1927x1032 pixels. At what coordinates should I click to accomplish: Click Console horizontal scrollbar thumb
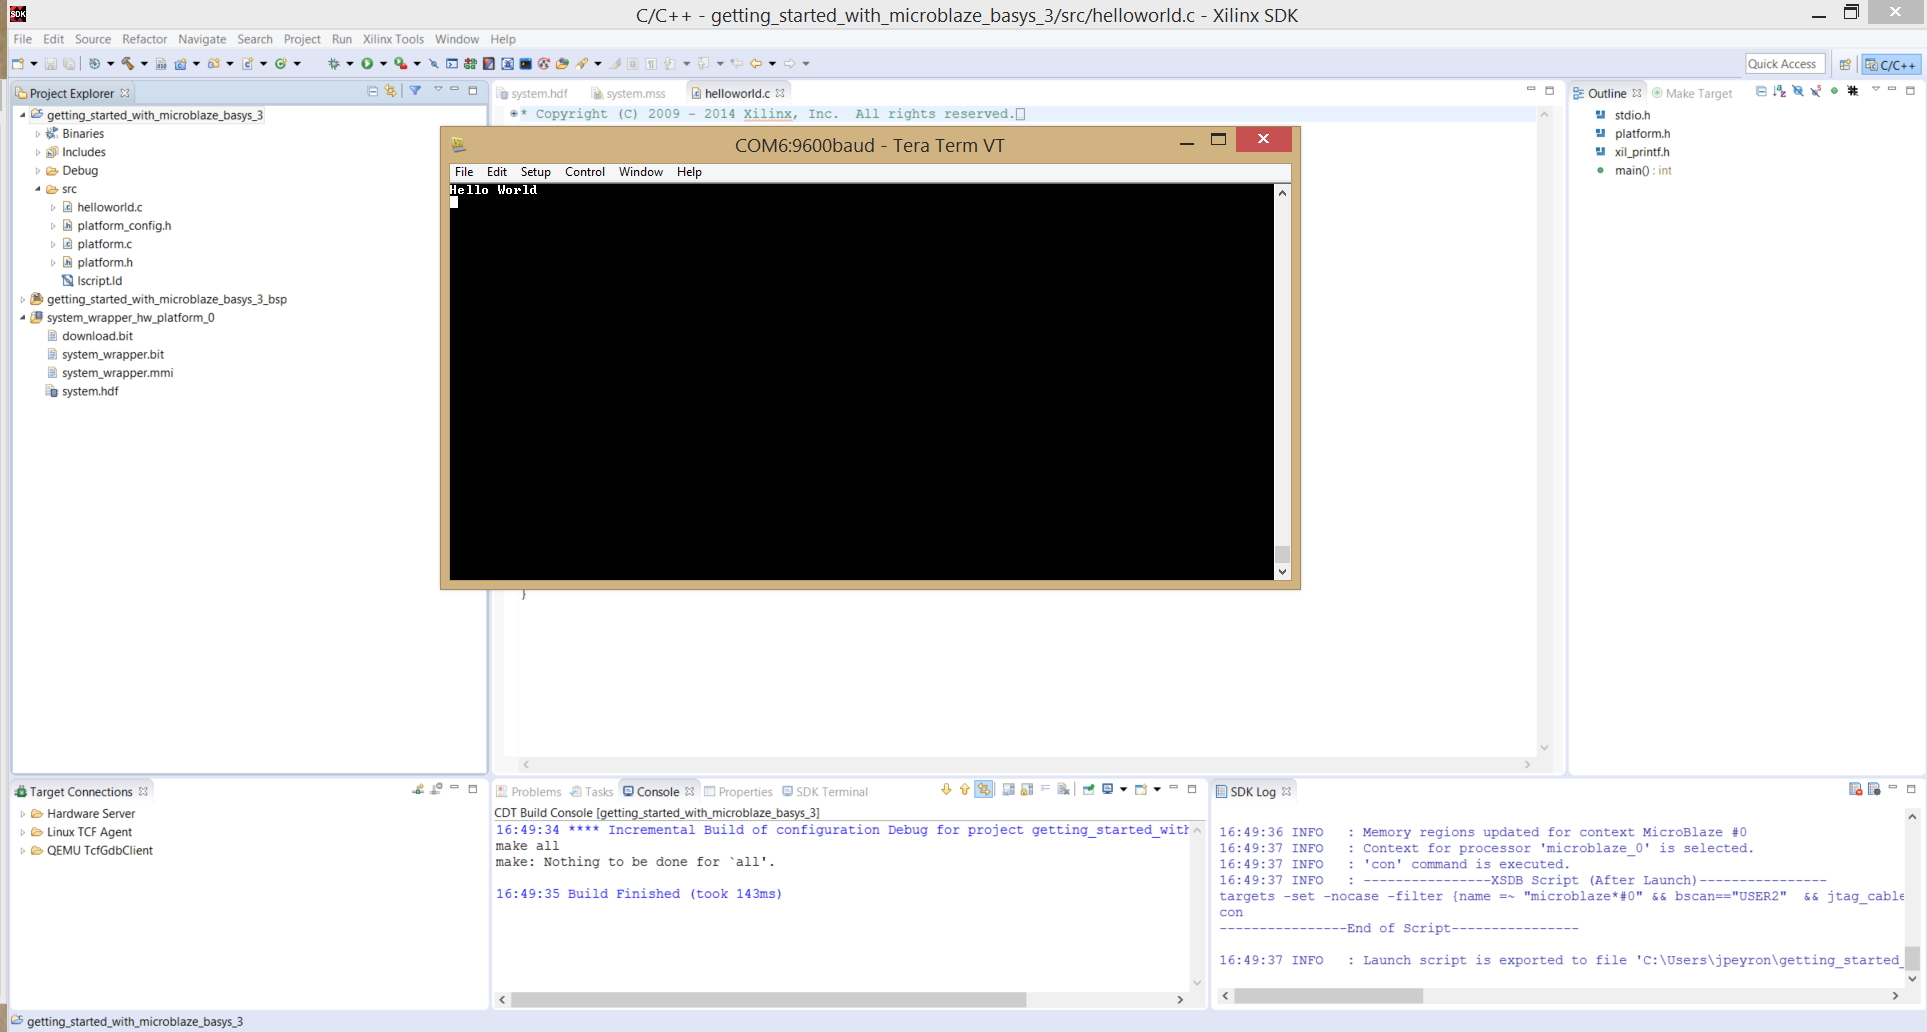[768, 999]
